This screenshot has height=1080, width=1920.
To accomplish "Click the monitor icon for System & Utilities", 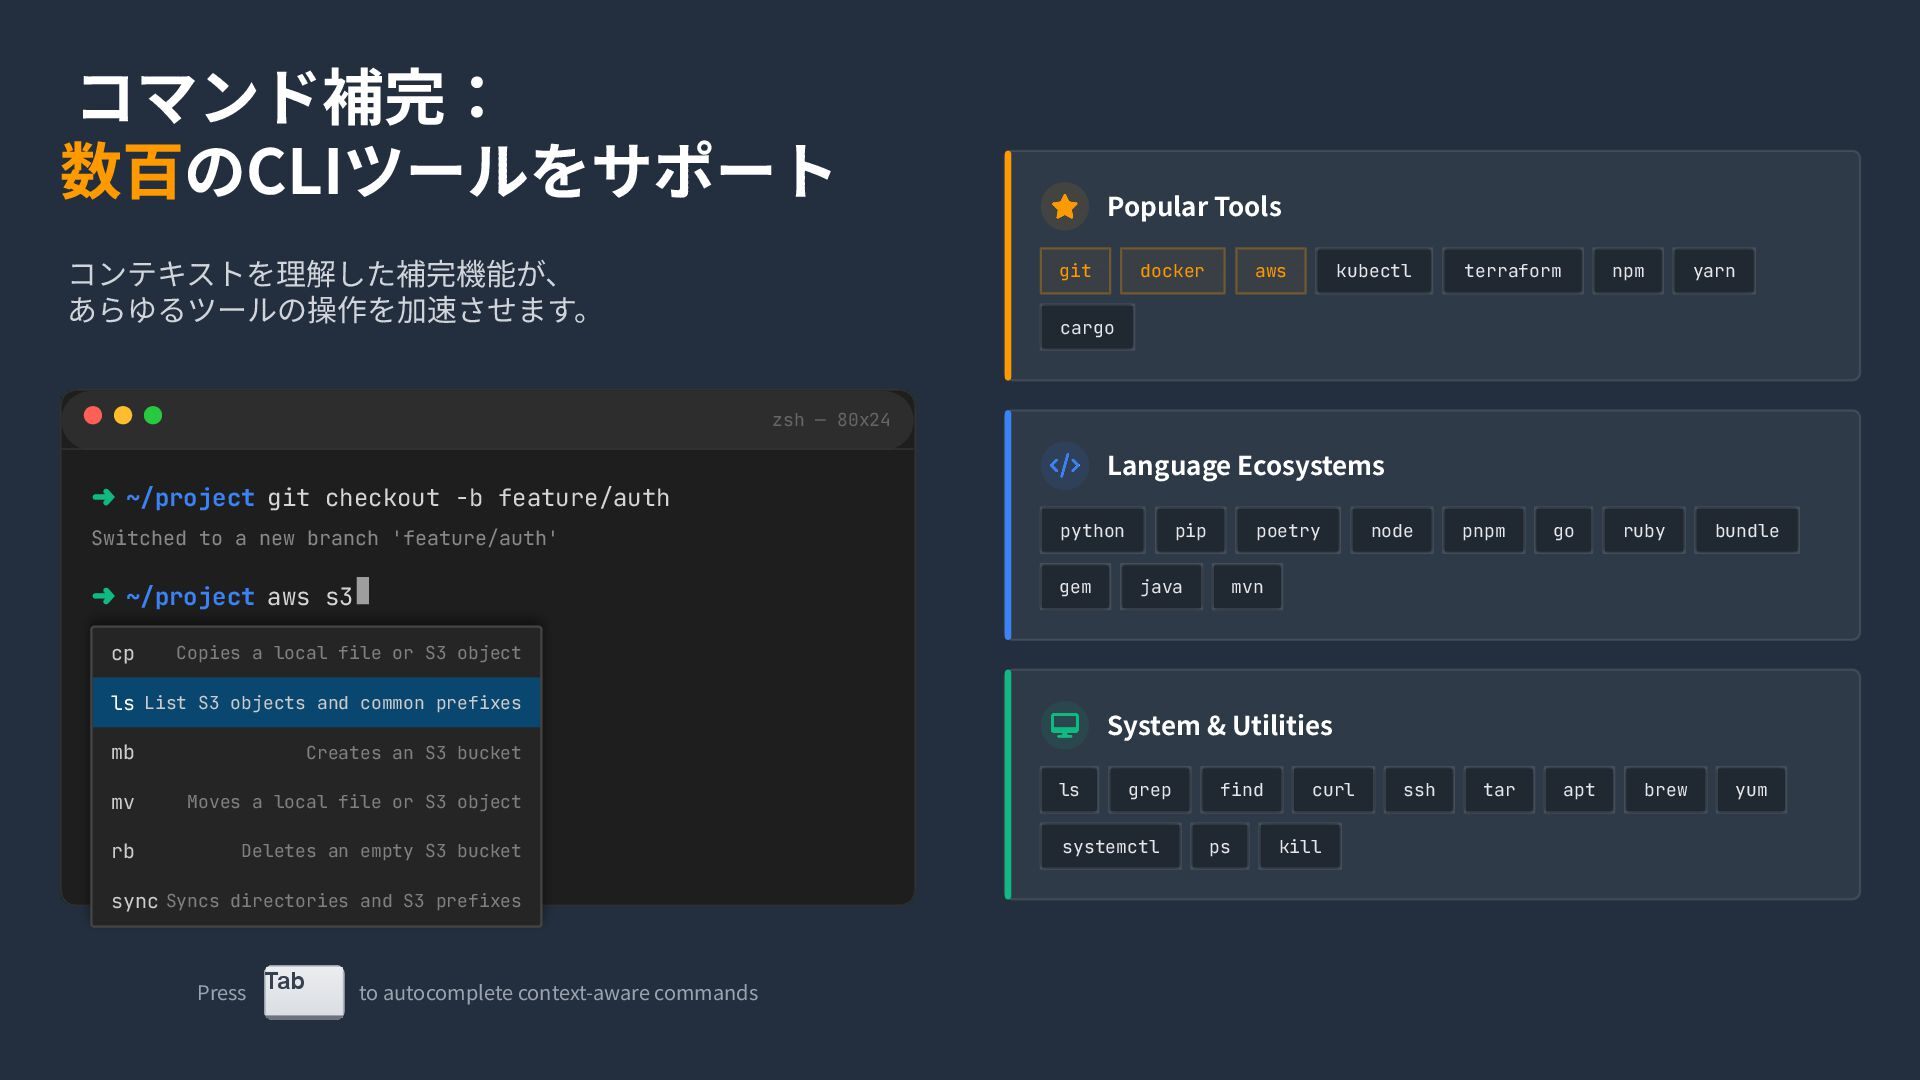I will click(1064, 725).
